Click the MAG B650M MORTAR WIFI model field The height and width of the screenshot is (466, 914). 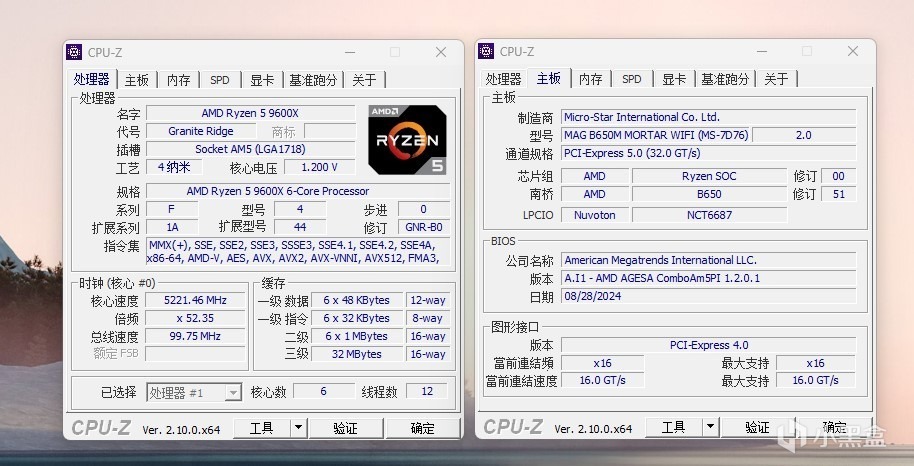pyautogui.click(x=656, y=135)
